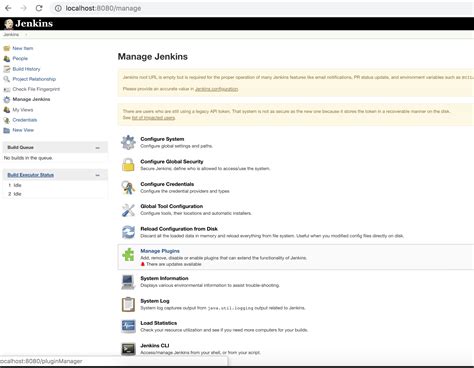Open Reload Configuration from Disk link

179,229
